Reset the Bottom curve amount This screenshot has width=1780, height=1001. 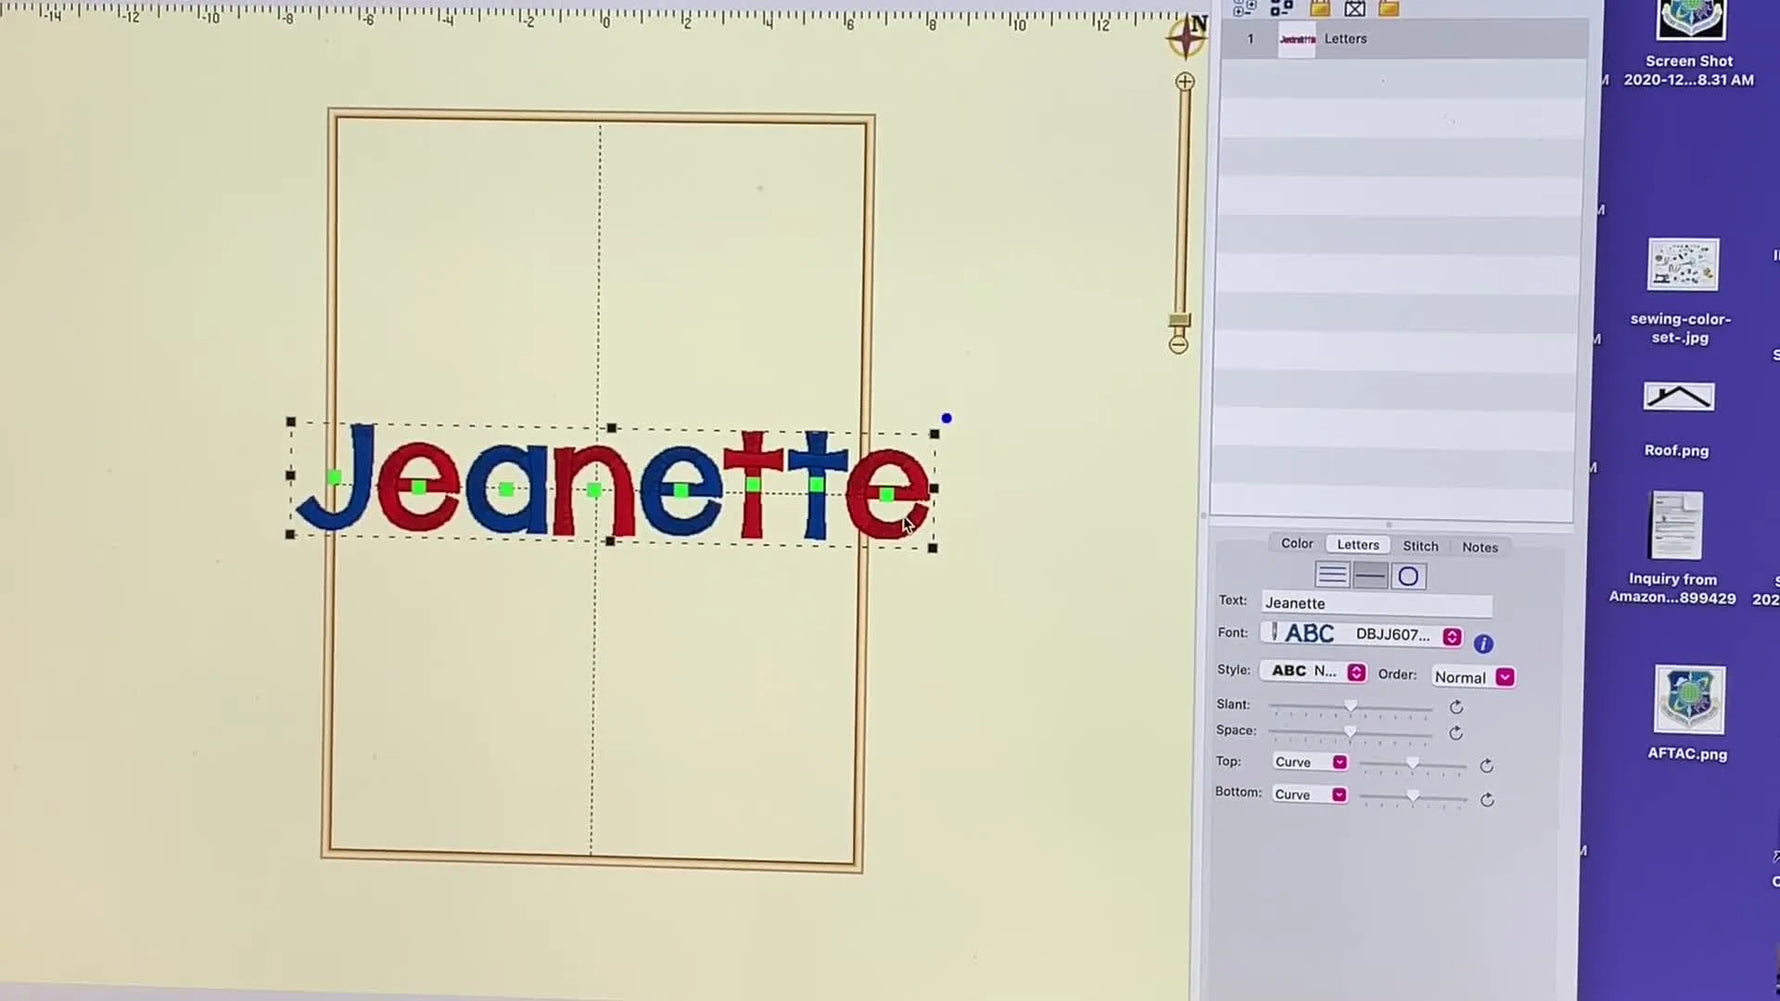point(1487,800)
